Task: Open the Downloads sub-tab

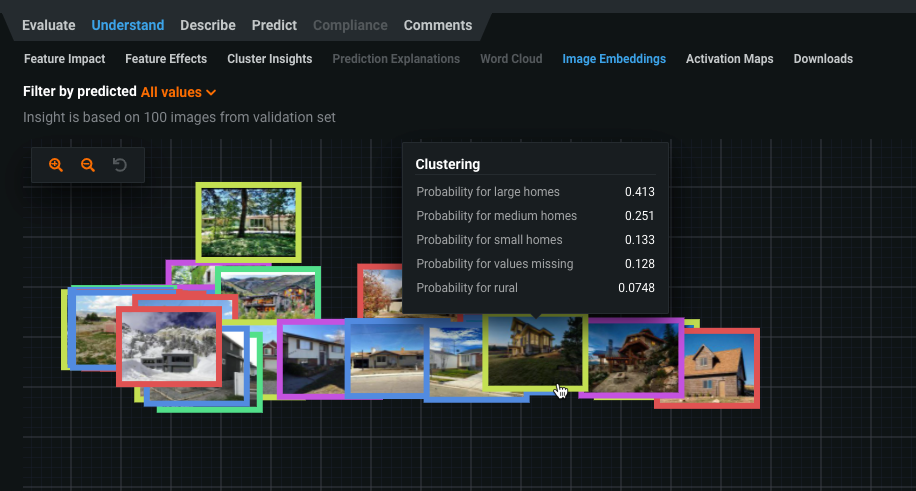Action: point(823,59)
